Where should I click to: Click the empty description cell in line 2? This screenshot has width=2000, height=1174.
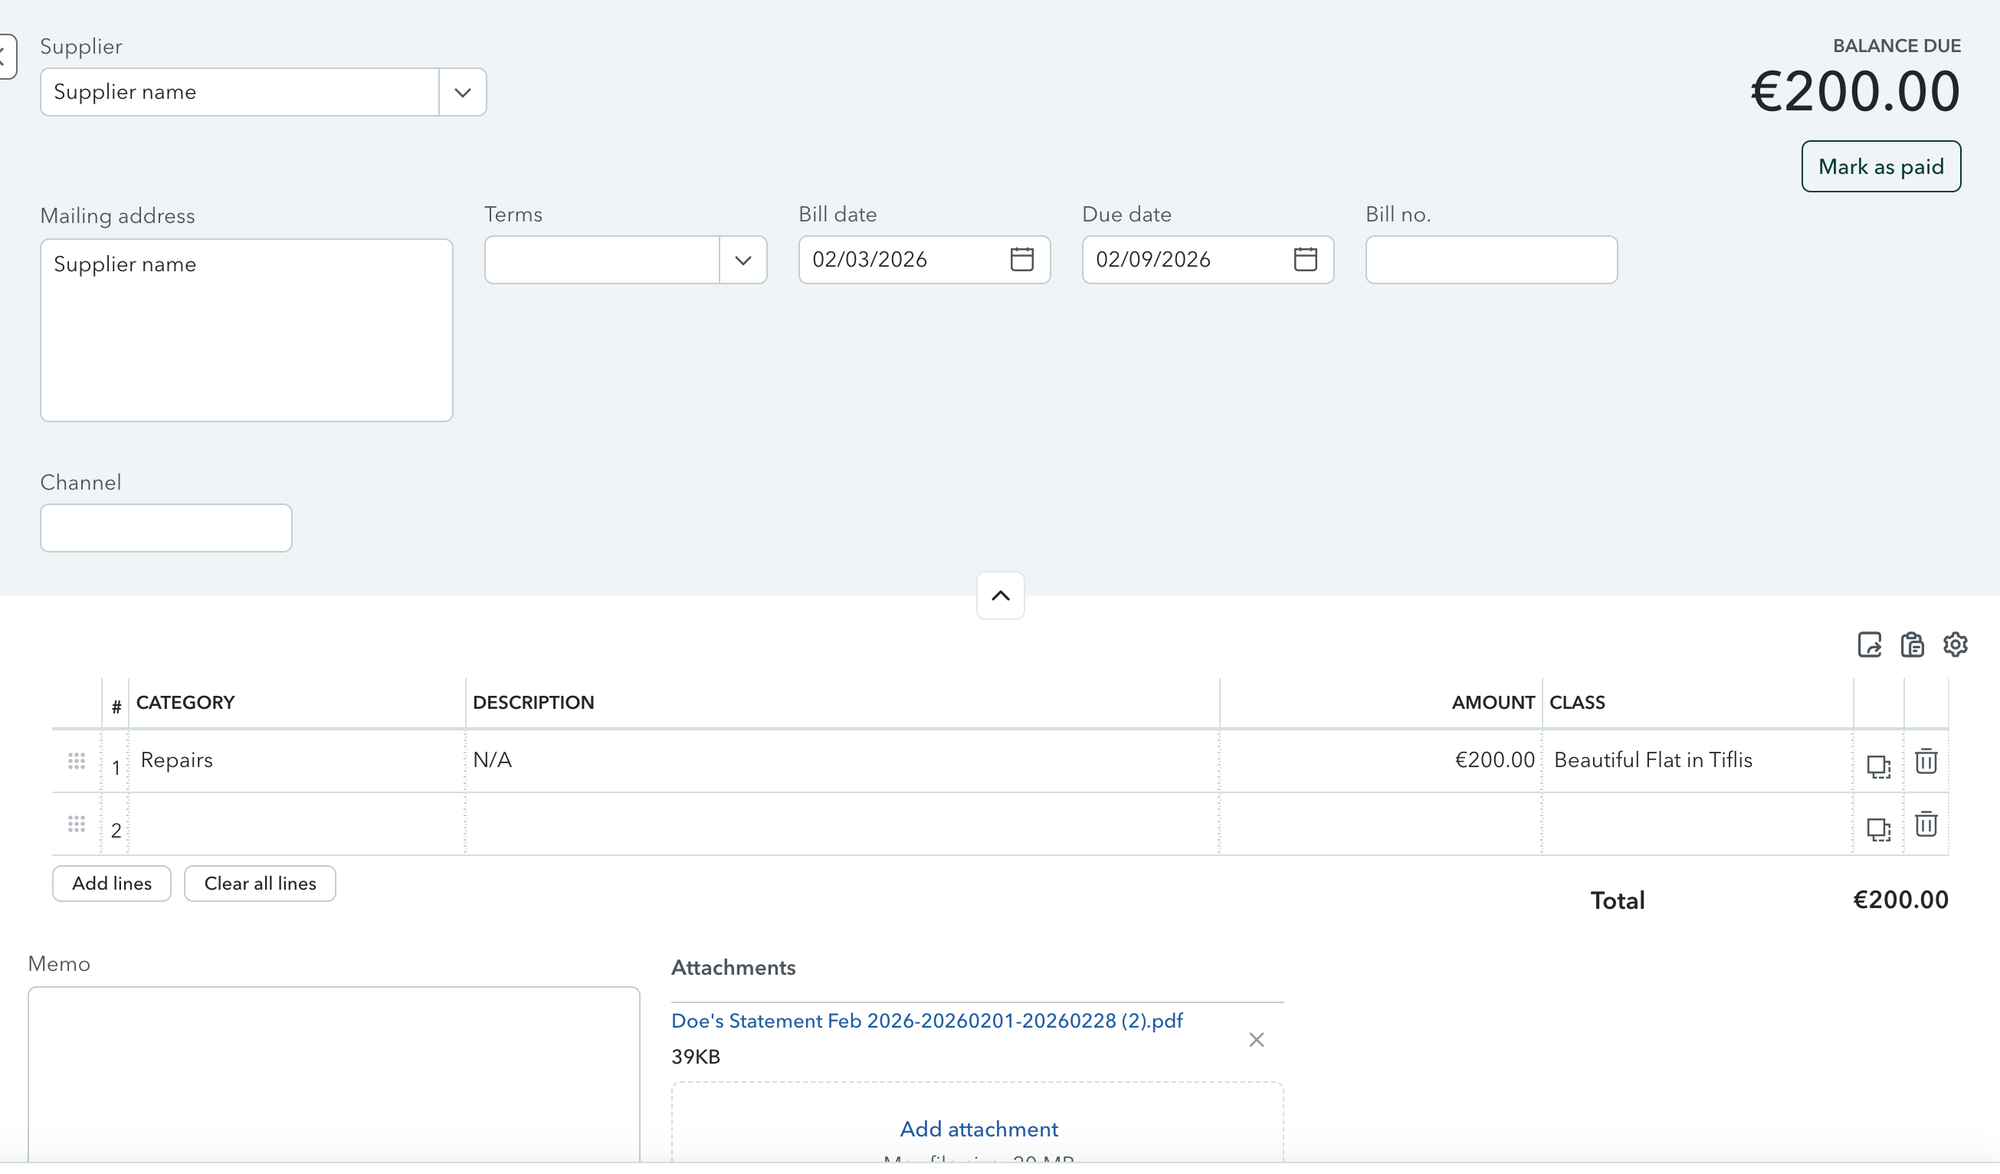(x=842, y=824)
